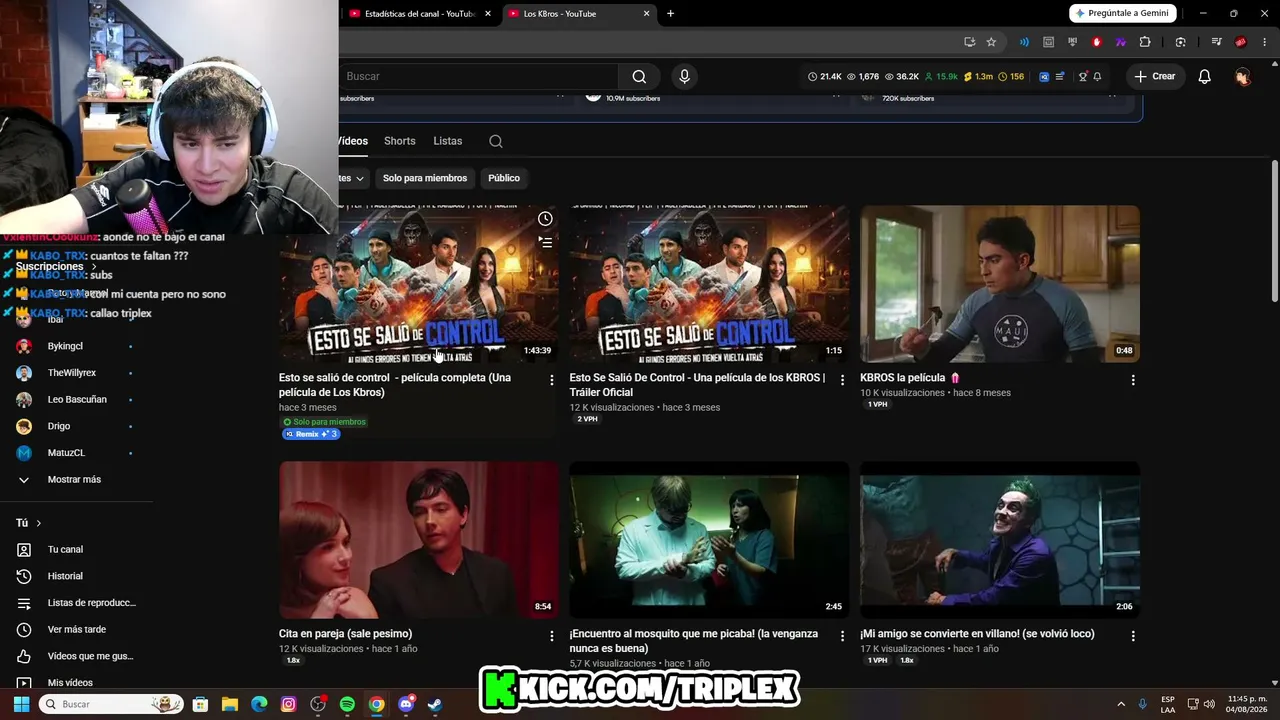Image resolution: width=1280 pixels, height=720 pixels.
Task: Select the Vídeos tab
Action: 353,141
